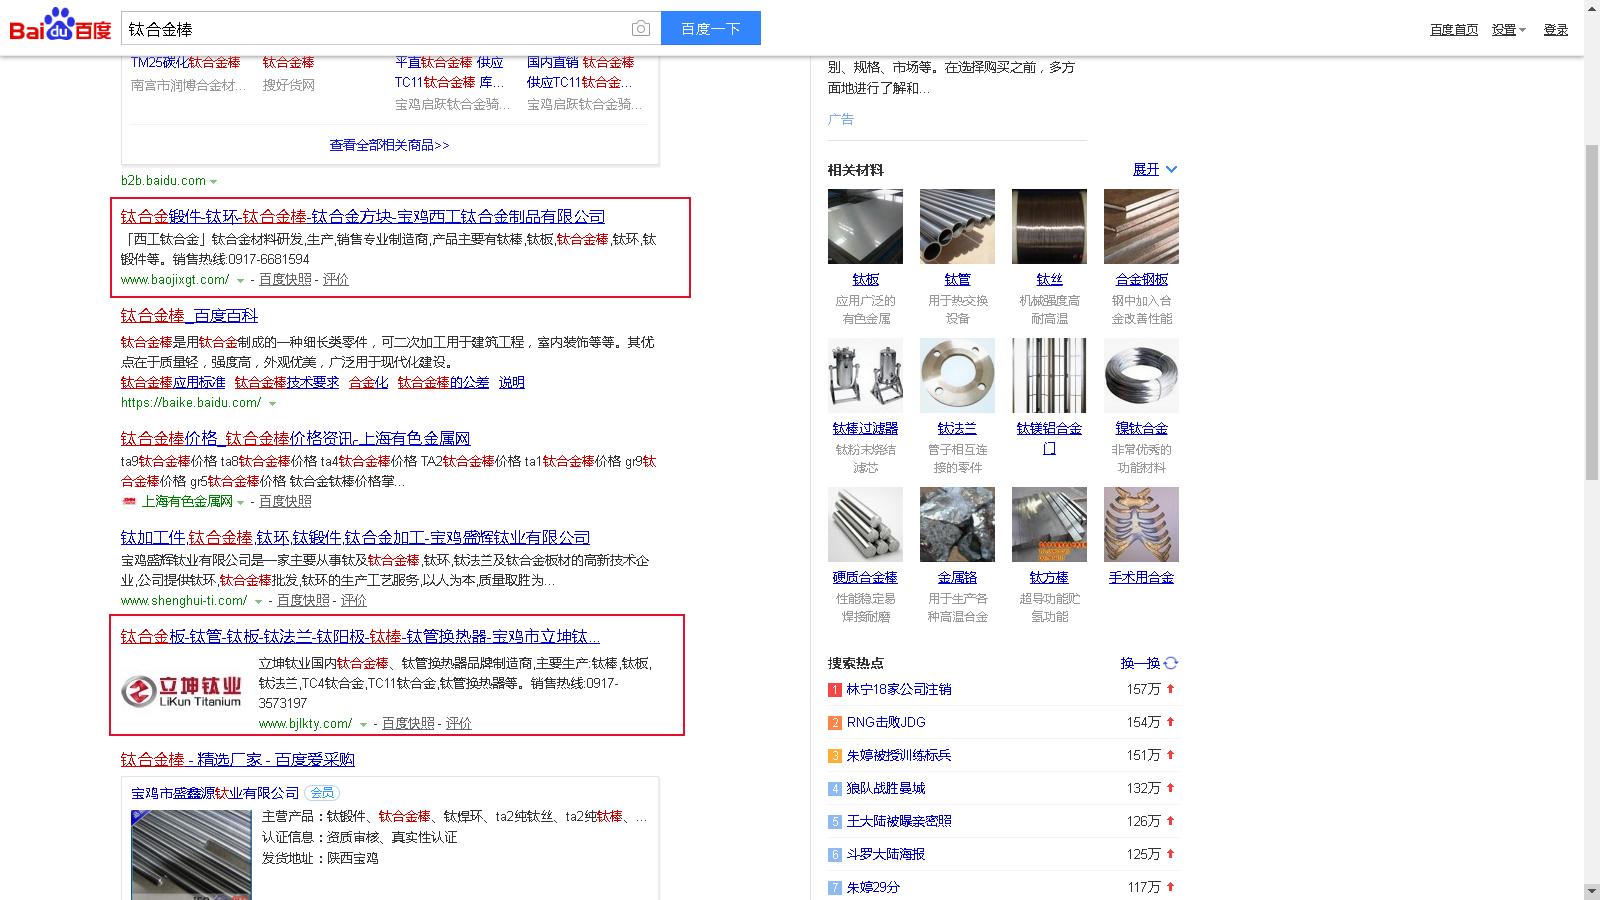This screenshot has width=1600, height=900.
Task: Open the Baidu logo homepage
Action: (60, 25)
